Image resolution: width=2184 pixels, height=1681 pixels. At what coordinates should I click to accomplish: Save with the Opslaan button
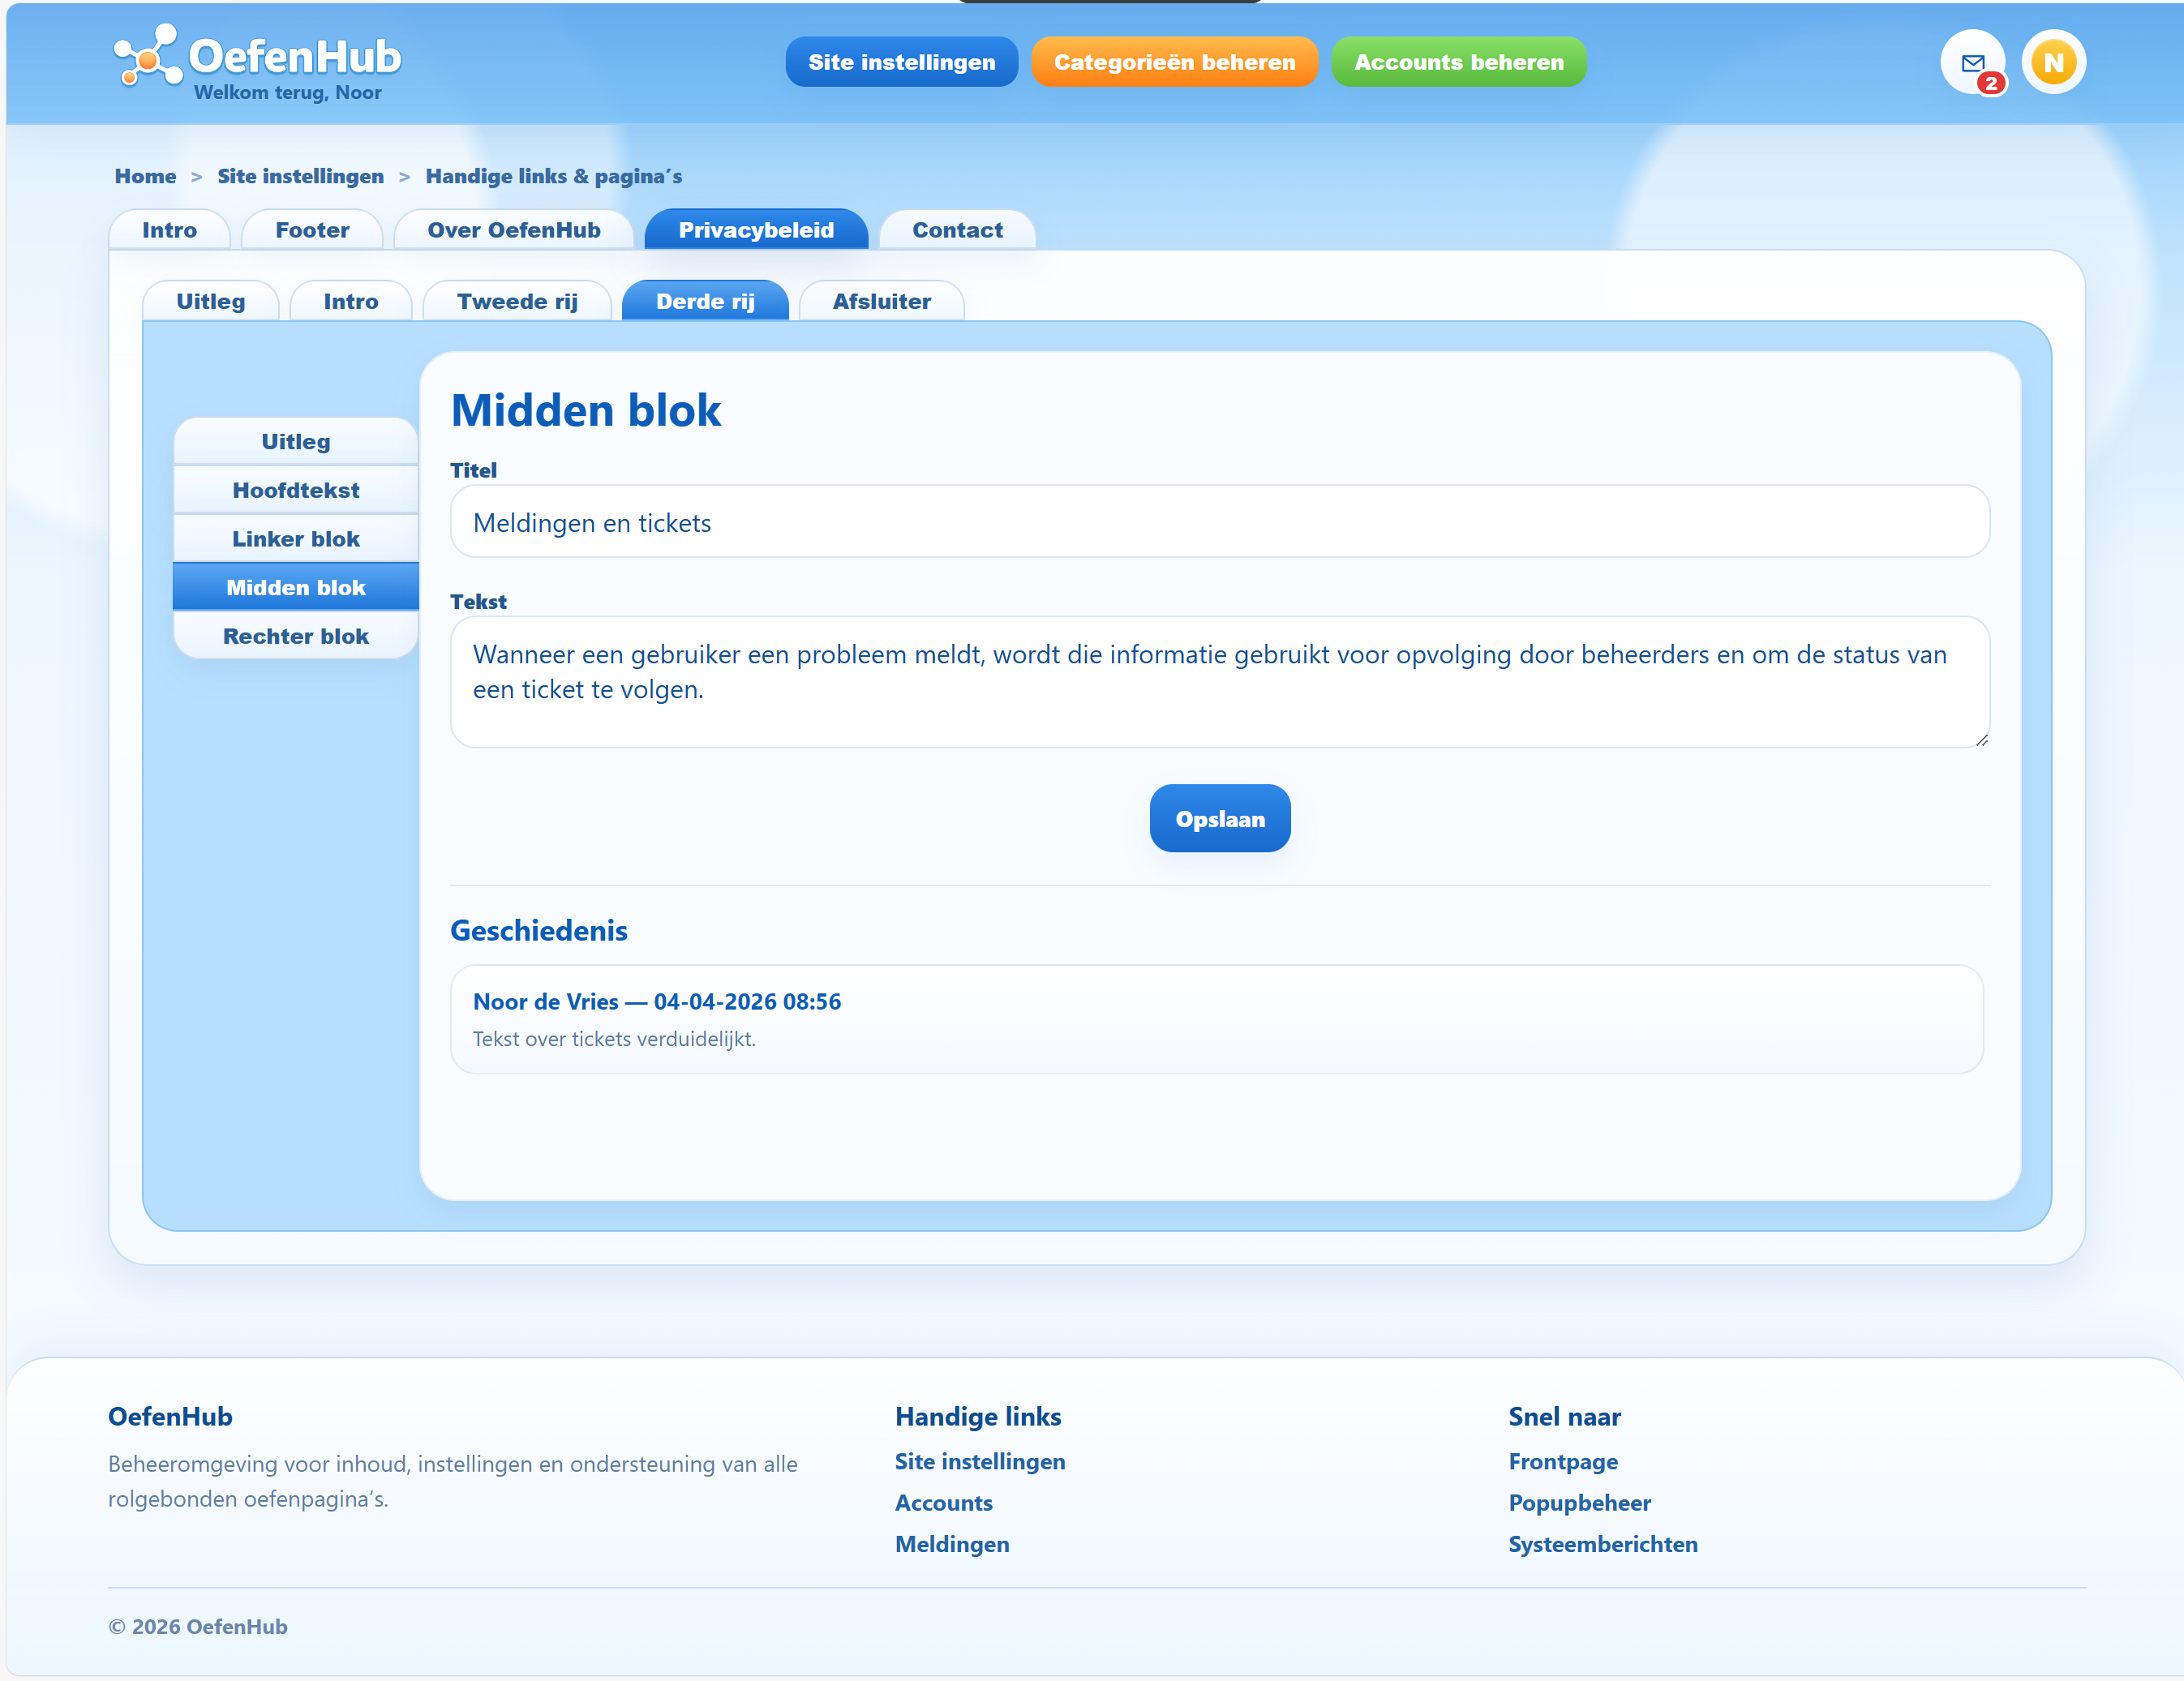1219,819
